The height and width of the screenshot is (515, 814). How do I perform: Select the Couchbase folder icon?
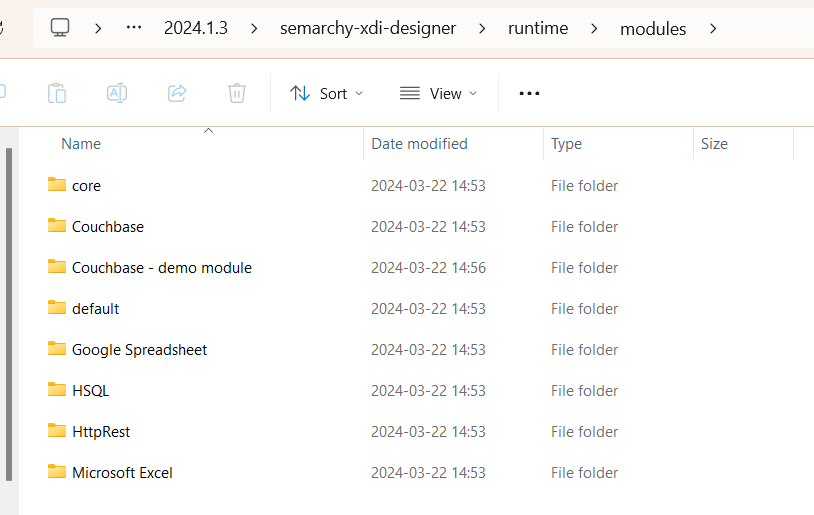57,225
